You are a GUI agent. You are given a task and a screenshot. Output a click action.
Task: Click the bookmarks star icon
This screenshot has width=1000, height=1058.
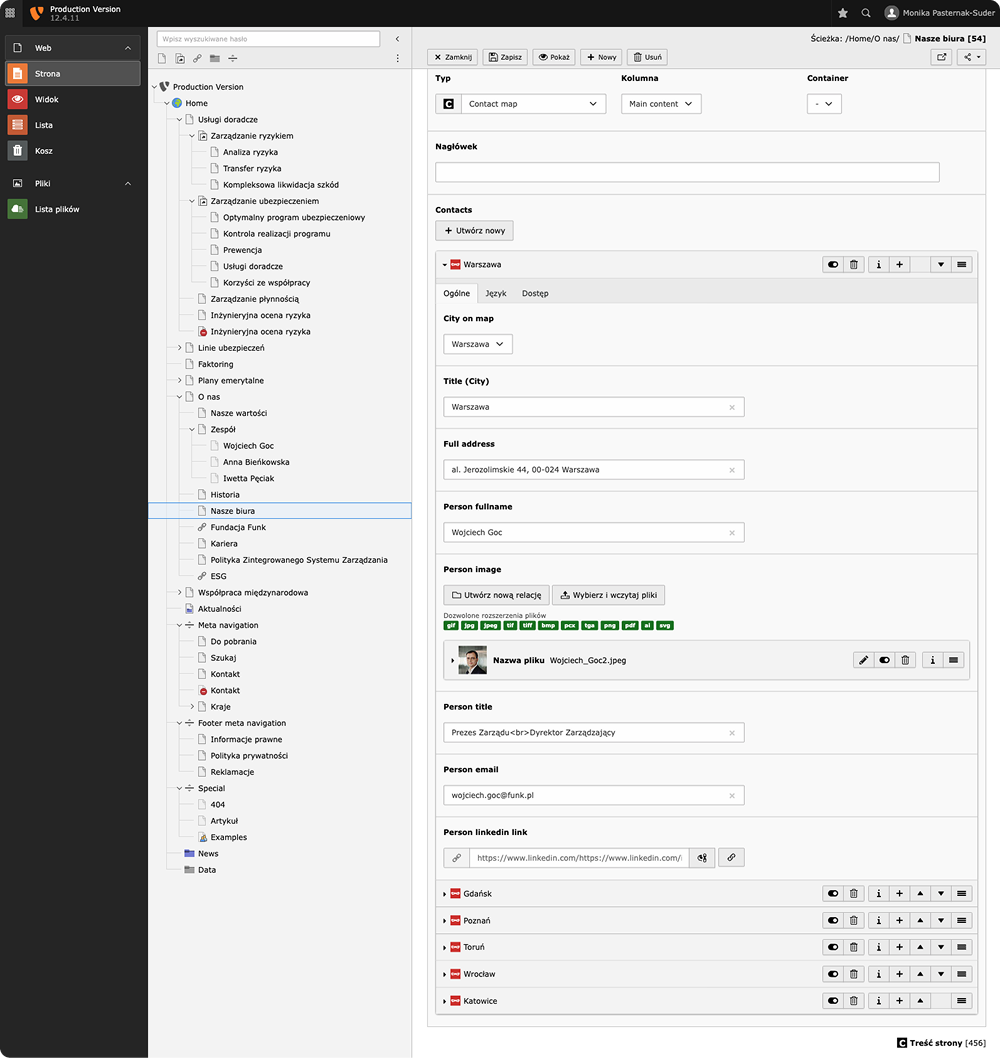[843, 13]
